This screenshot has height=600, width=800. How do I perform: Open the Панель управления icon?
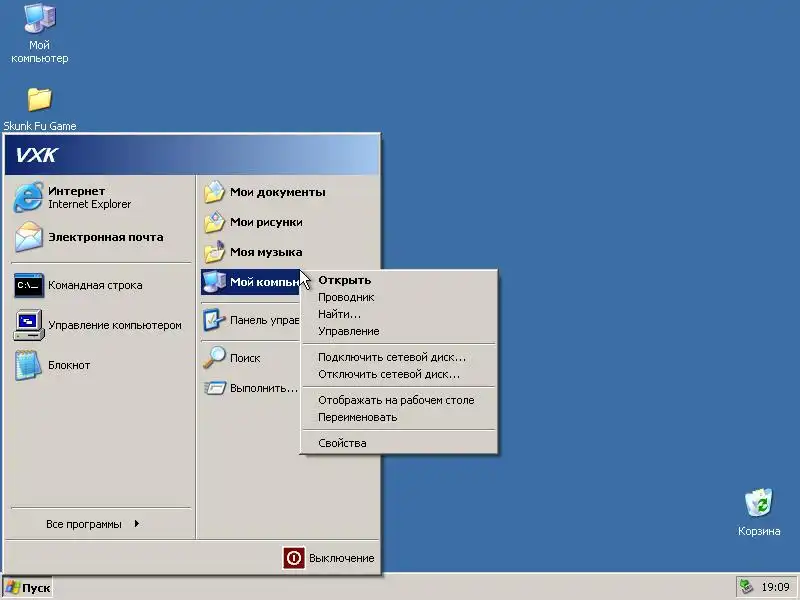pos(214,320)
